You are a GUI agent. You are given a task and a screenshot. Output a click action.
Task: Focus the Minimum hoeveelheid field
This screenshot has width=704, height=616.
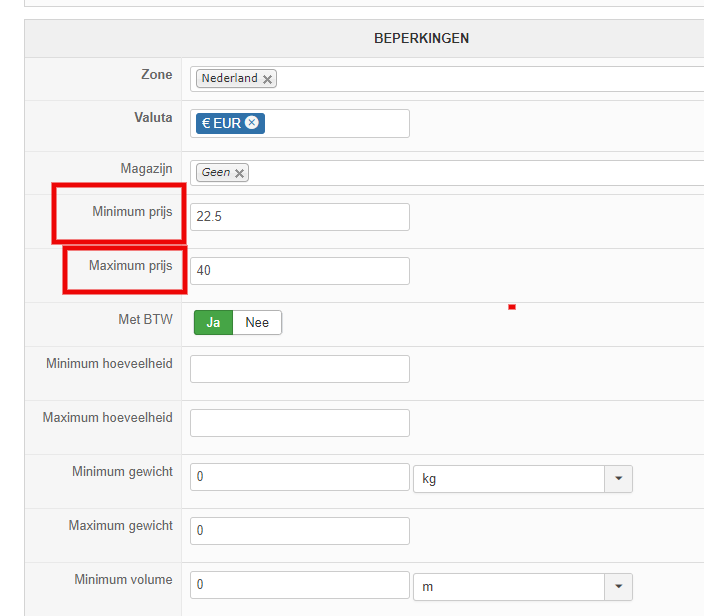(x=300, y=369)
